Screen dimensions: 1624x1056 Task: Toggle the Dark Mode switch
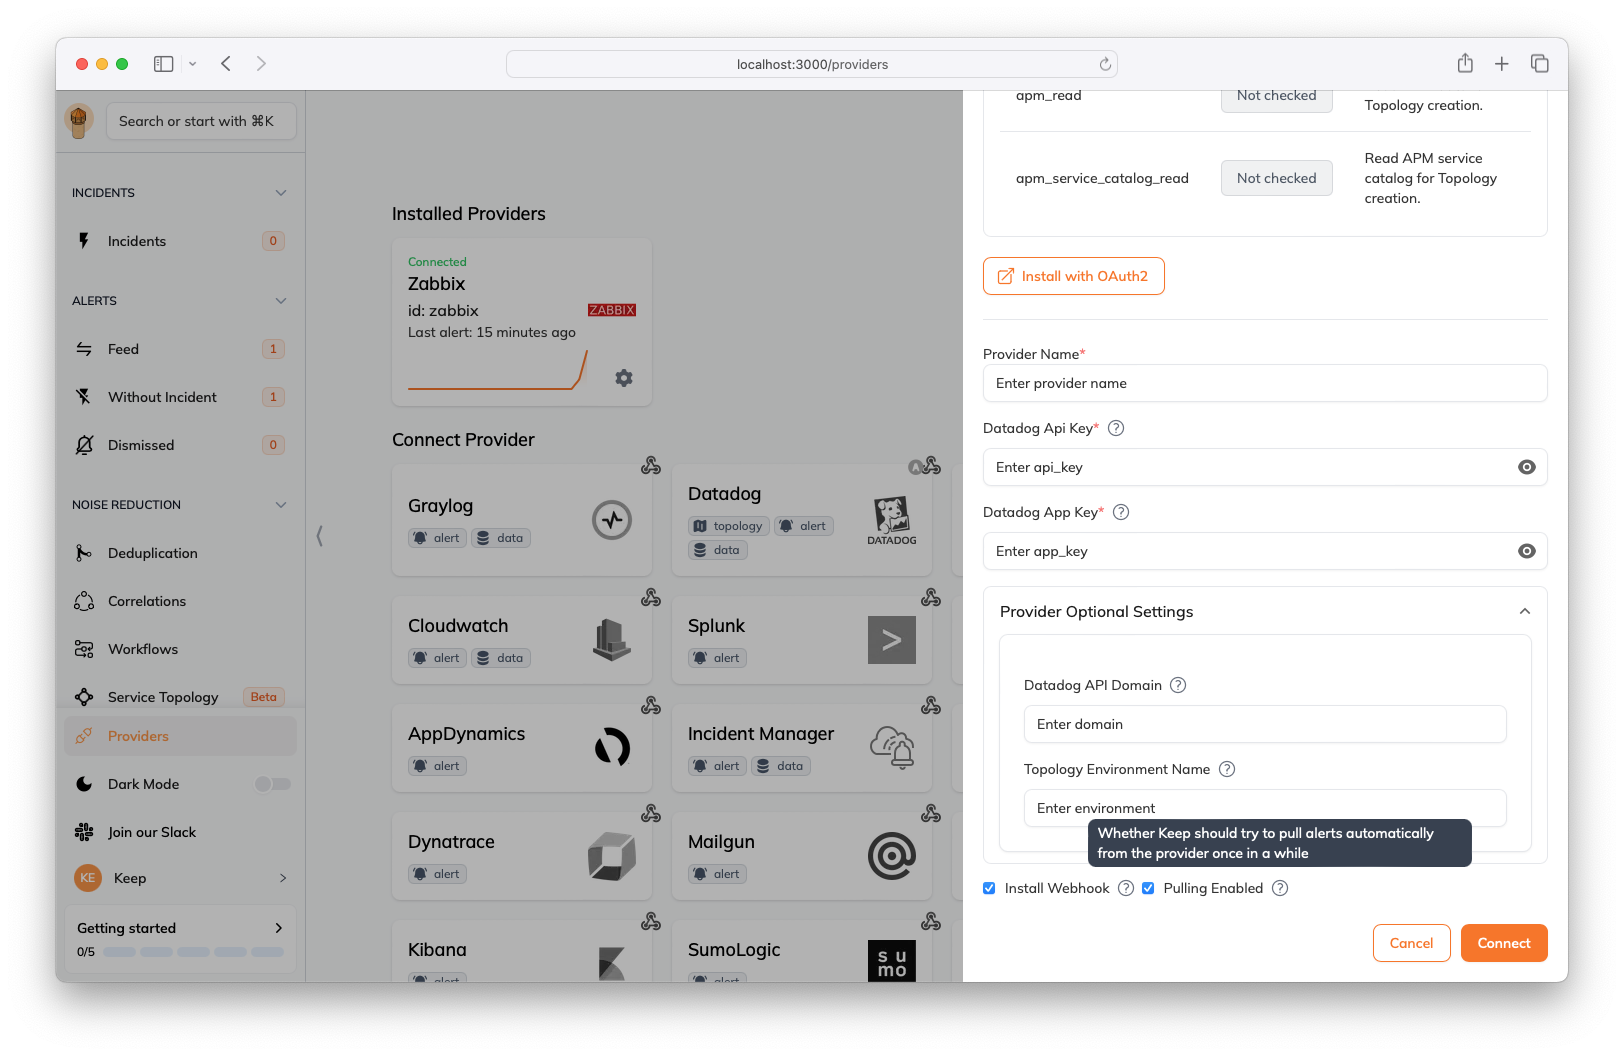[x=272, y=784]
